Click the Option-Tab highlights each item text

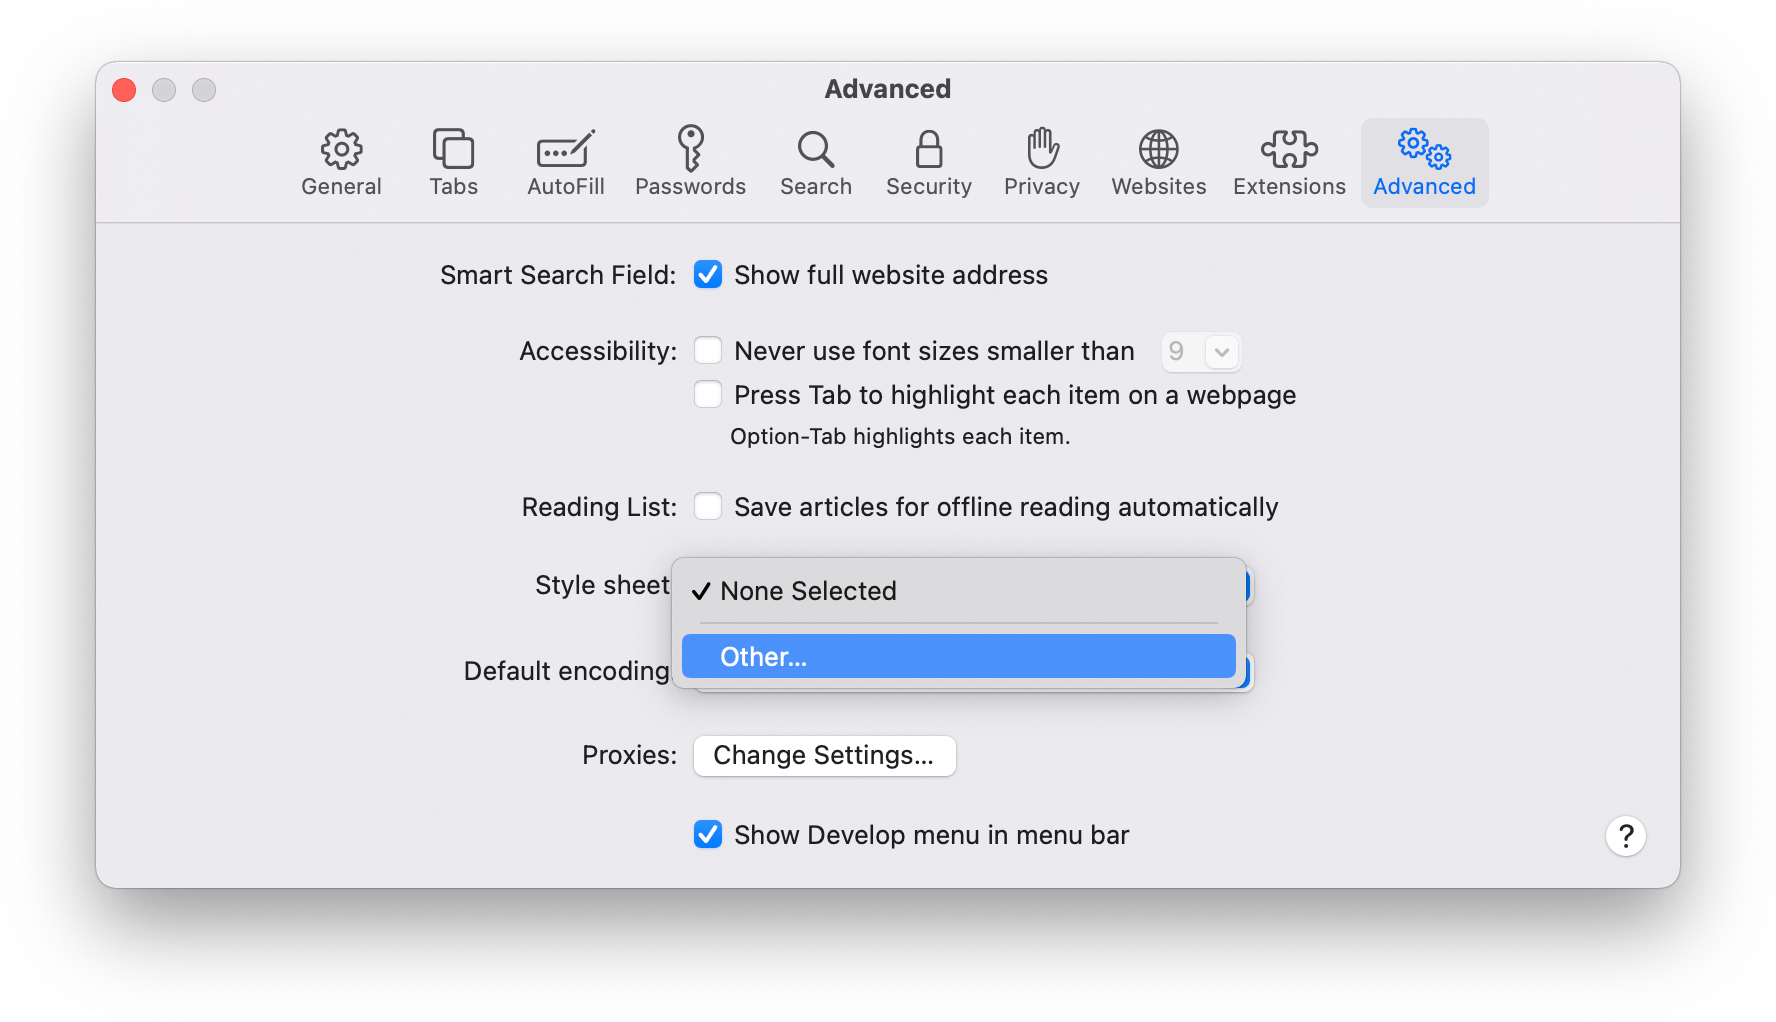900,437
